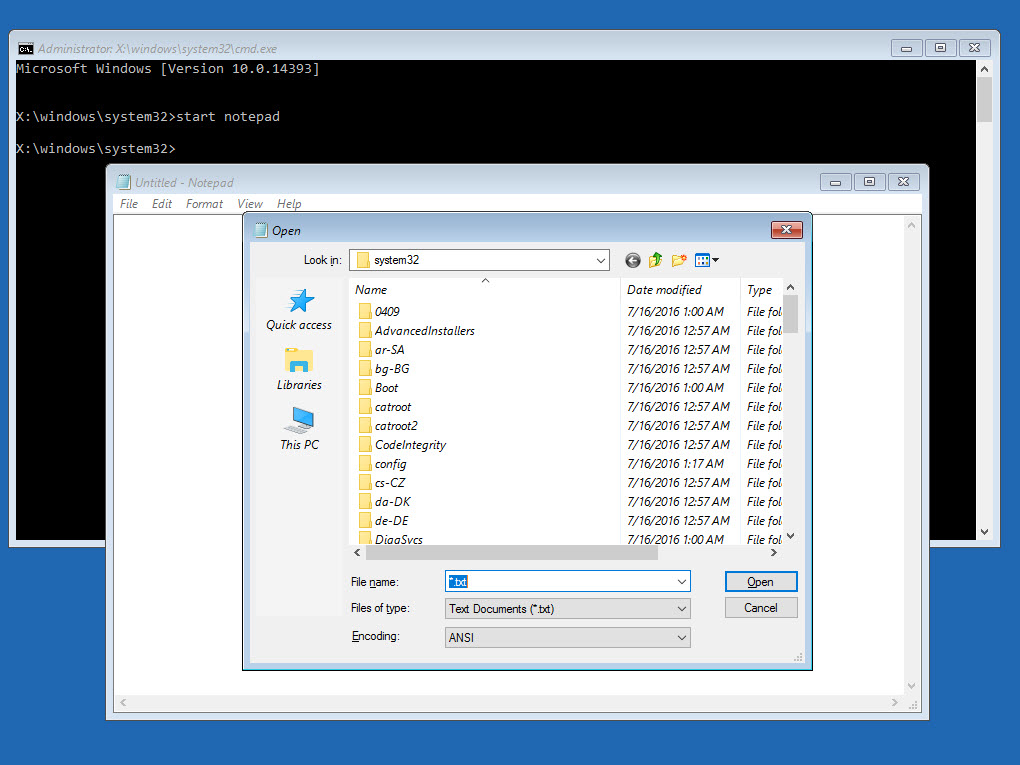Select the ar-SA folder
The height and width of the screenshot is (765, 1020).
point(382,349)
